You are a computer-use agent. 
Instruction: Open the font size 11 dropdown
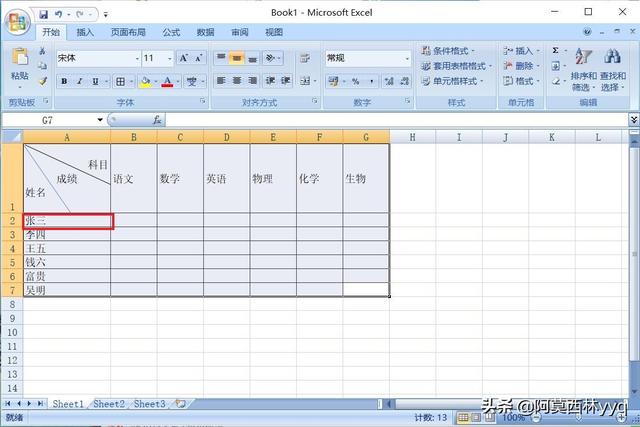coord(170,58)
